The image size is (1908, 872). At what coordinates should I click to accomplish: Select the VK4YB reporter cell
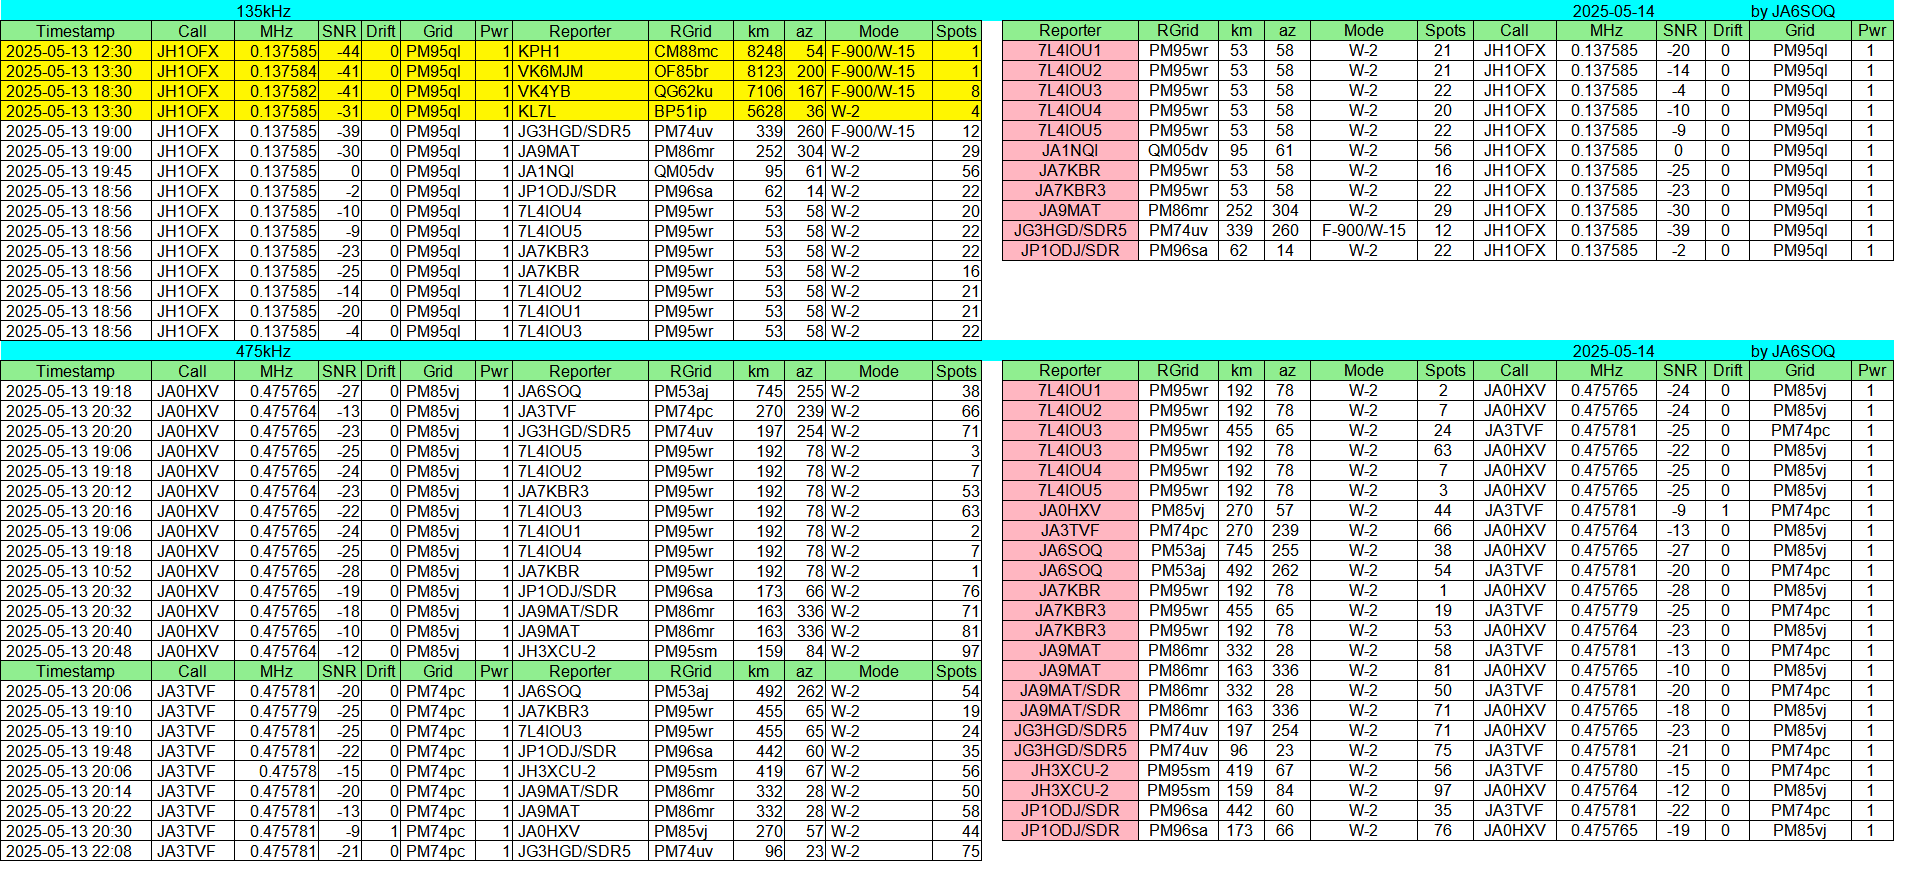(580, 91)
